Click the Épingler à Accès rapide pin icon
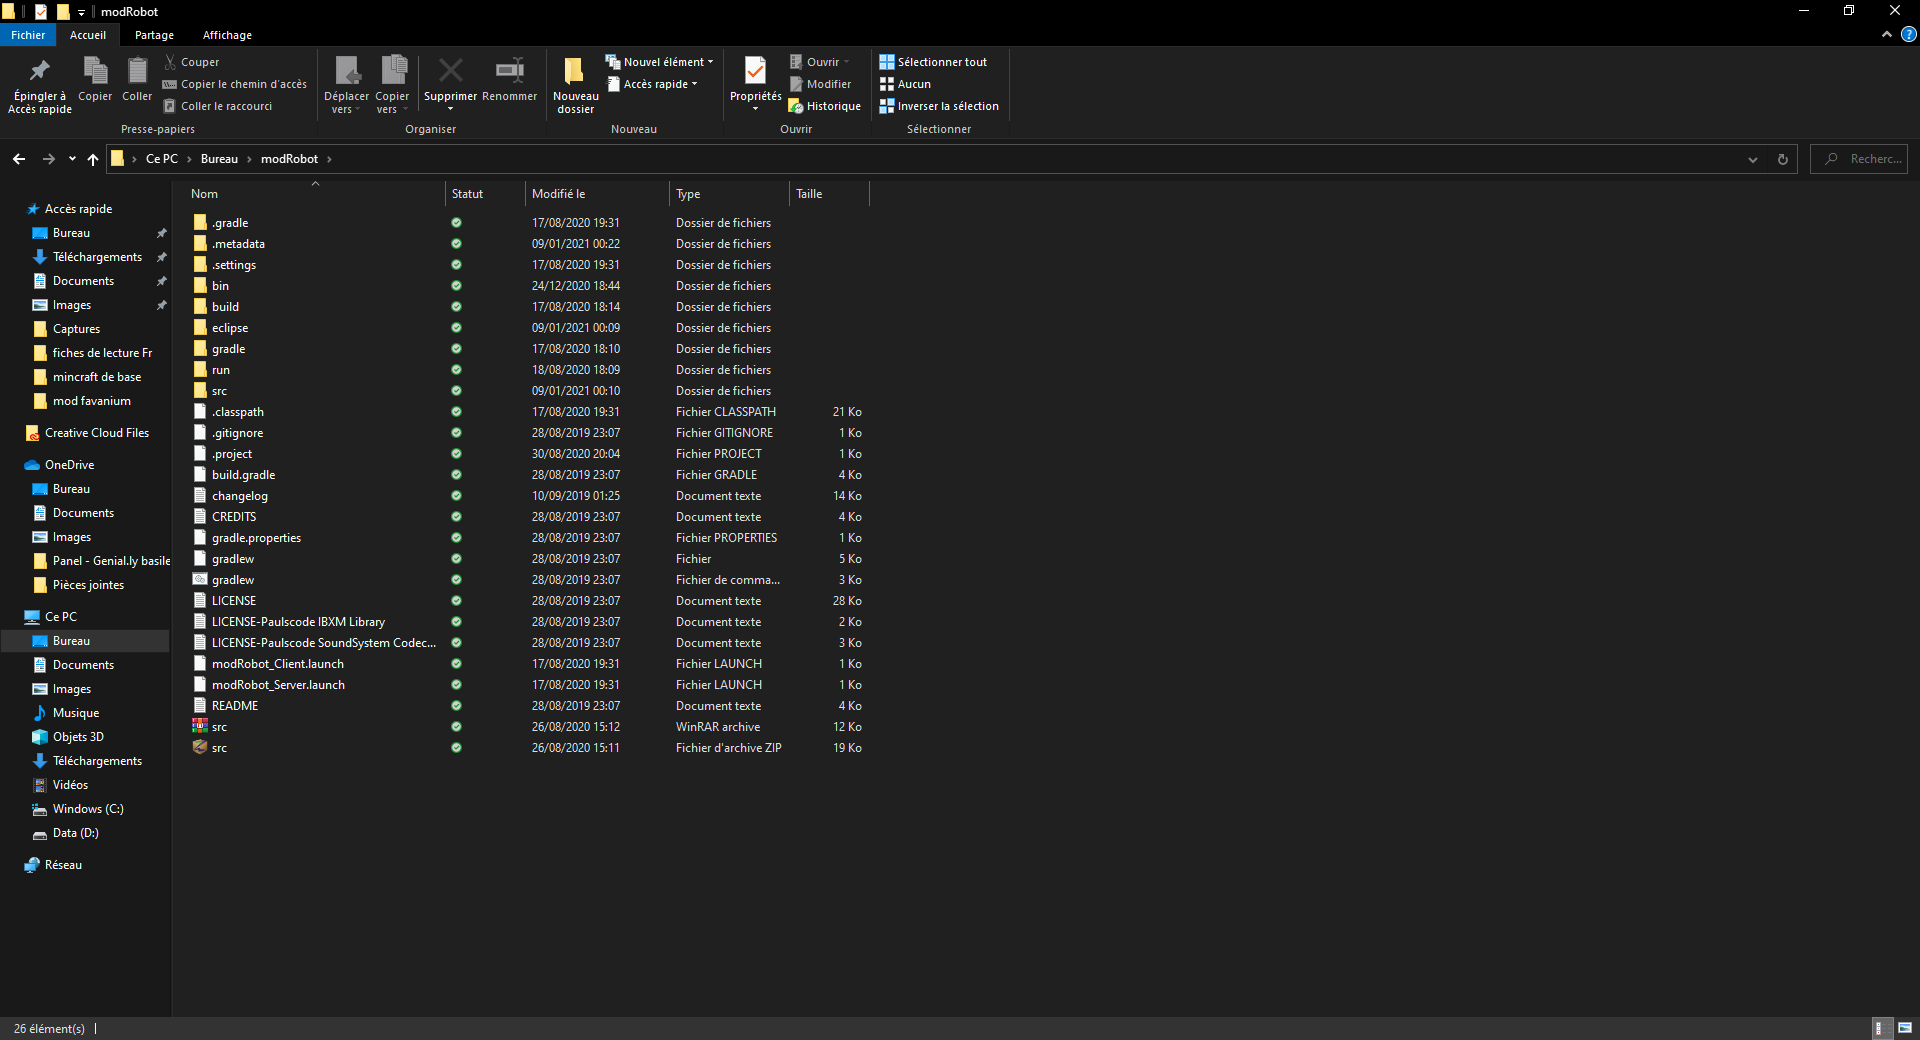The image size is (1920, 1040). tap(39, 72)
